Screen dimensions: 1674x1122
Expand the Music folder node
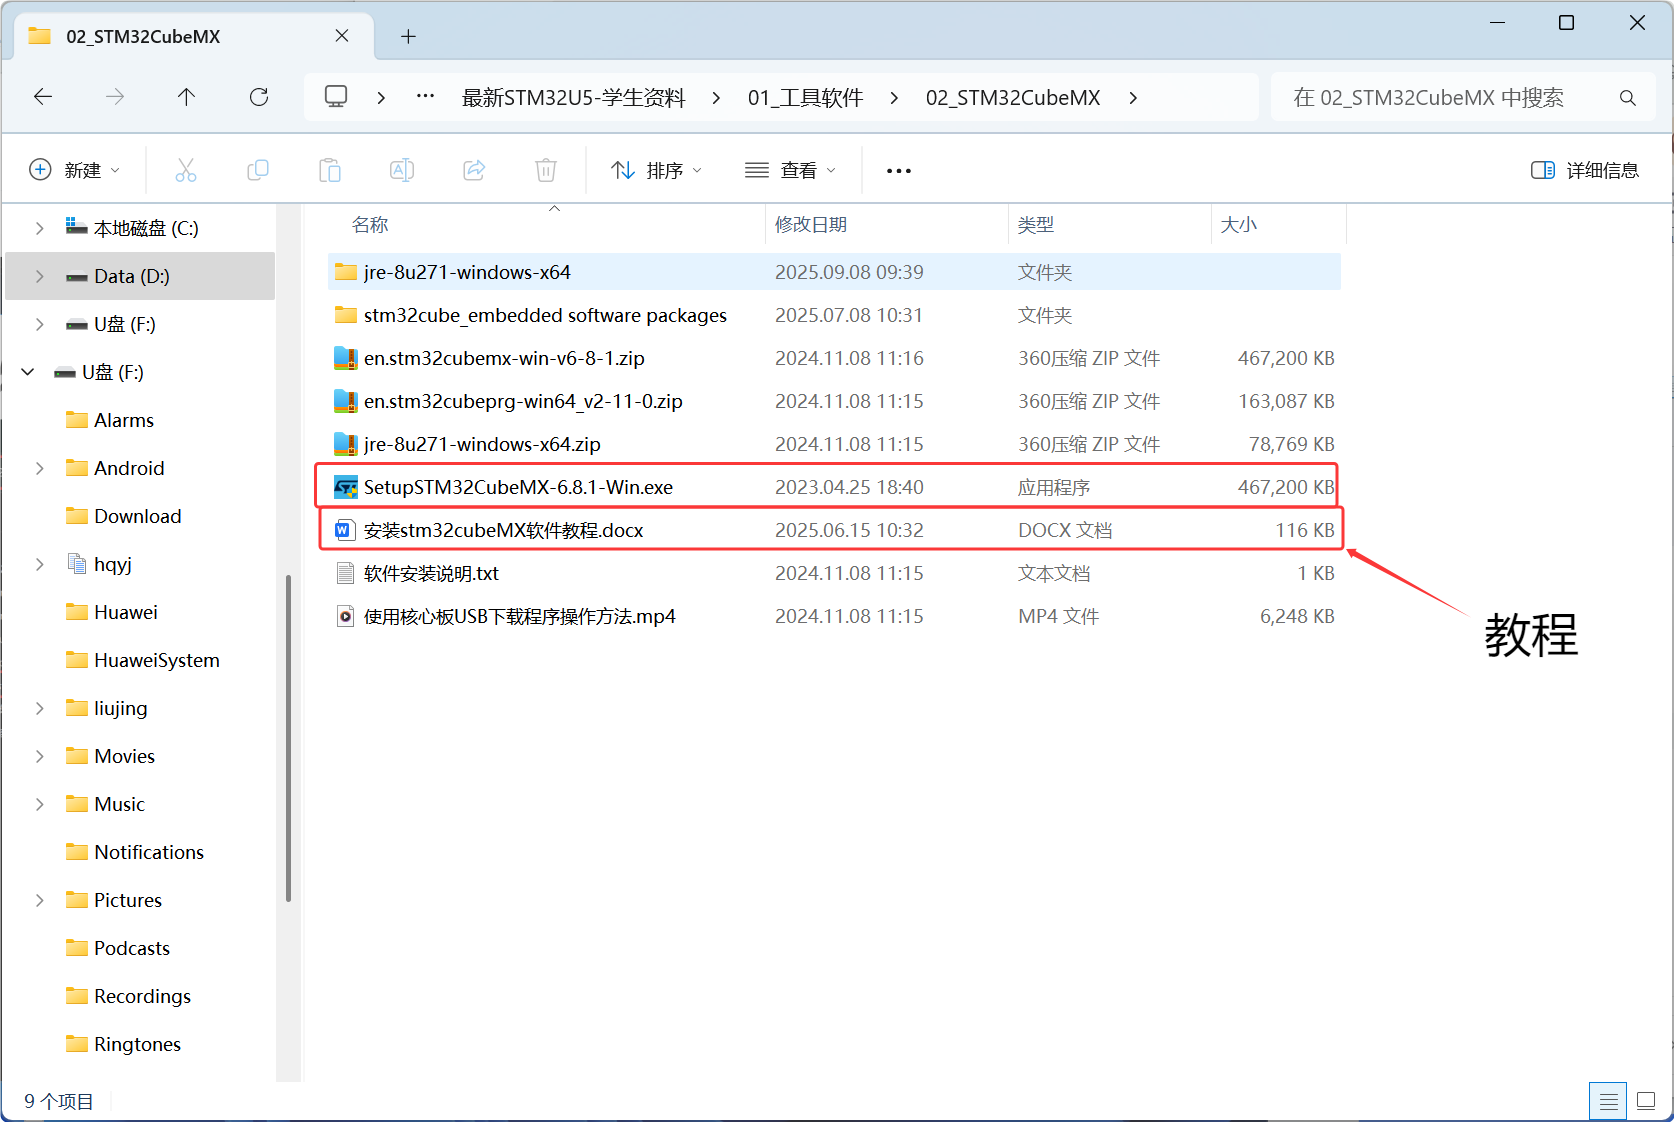pyautogui.click(x=39, y=804)
